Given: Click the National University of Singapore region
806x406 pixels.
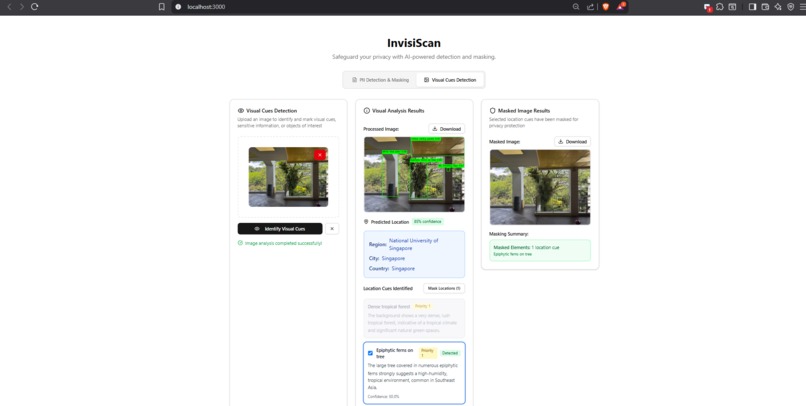Looking at the screenshot, I should point(414,244).
